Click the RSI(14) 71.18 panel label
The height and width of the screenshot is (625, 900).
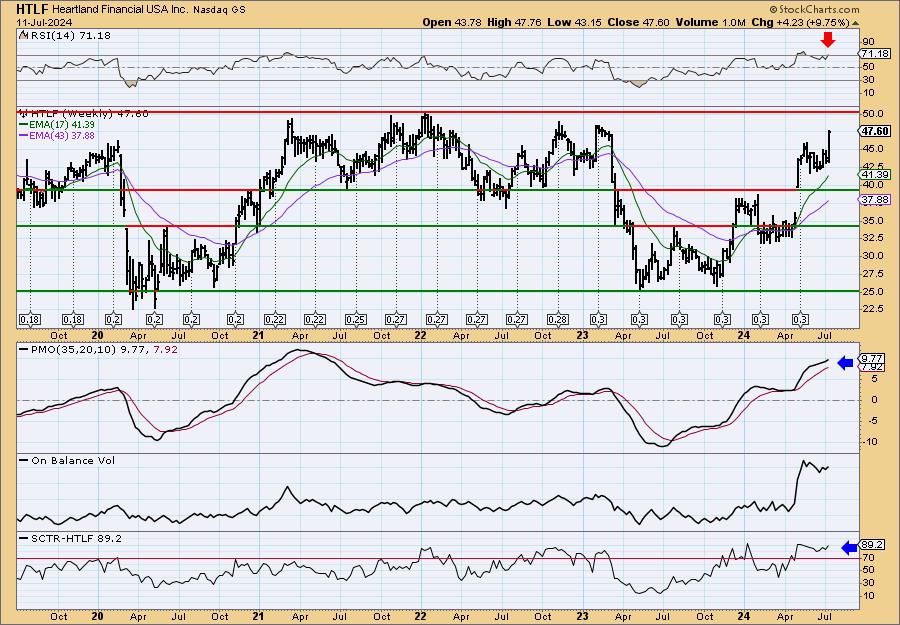point(70,36)
